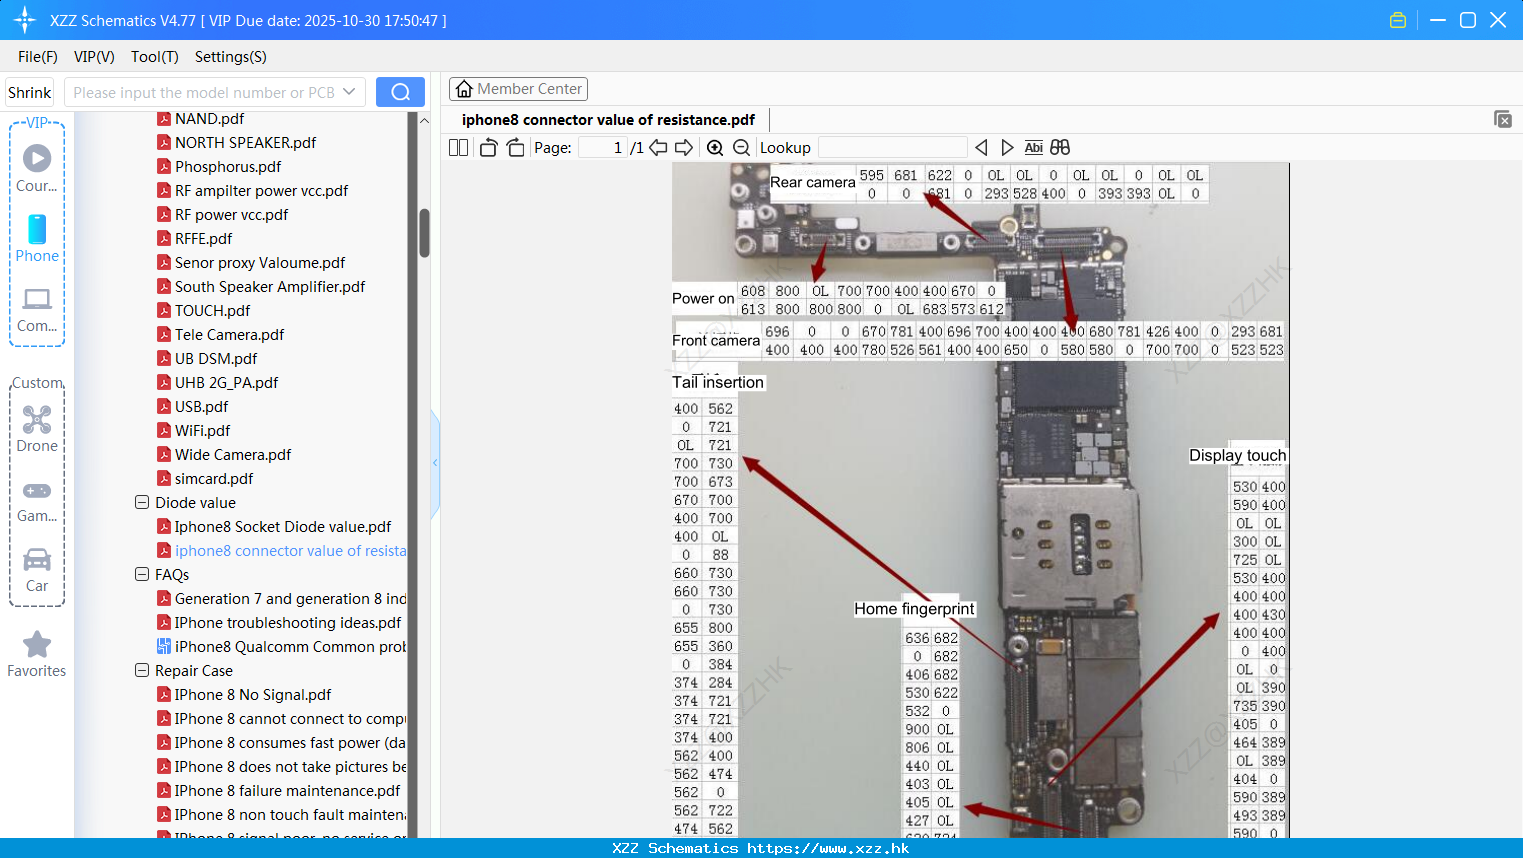
Task: Open simcard.pdf
Action: (x=214, y=478)
